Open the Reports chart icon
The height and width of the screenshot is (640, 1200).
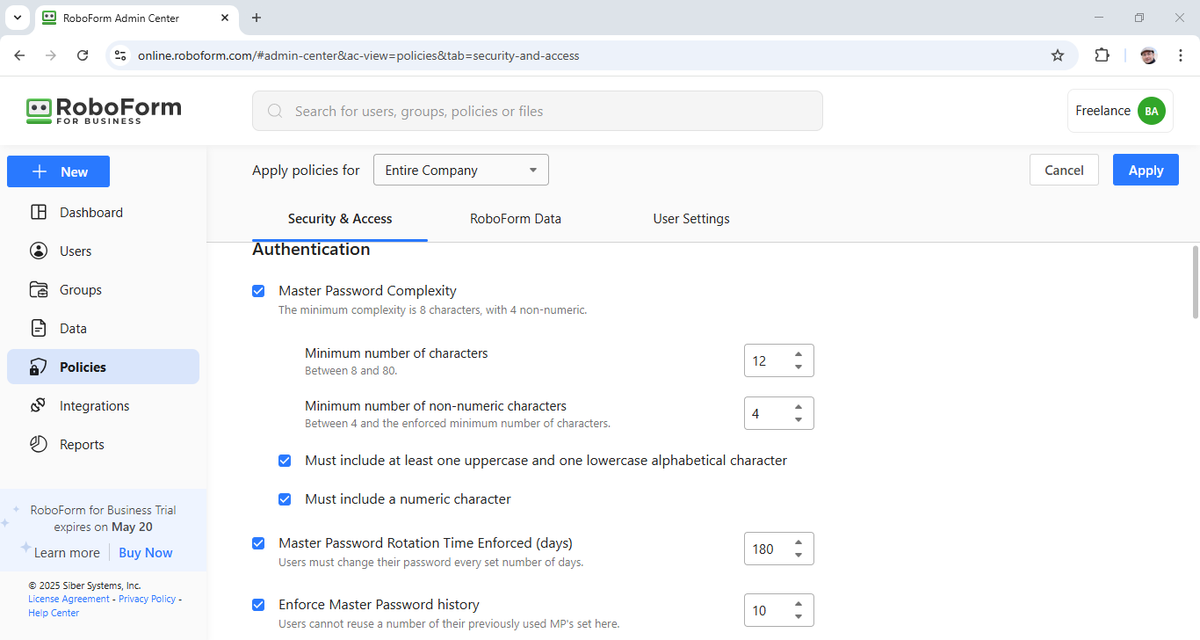39,444
